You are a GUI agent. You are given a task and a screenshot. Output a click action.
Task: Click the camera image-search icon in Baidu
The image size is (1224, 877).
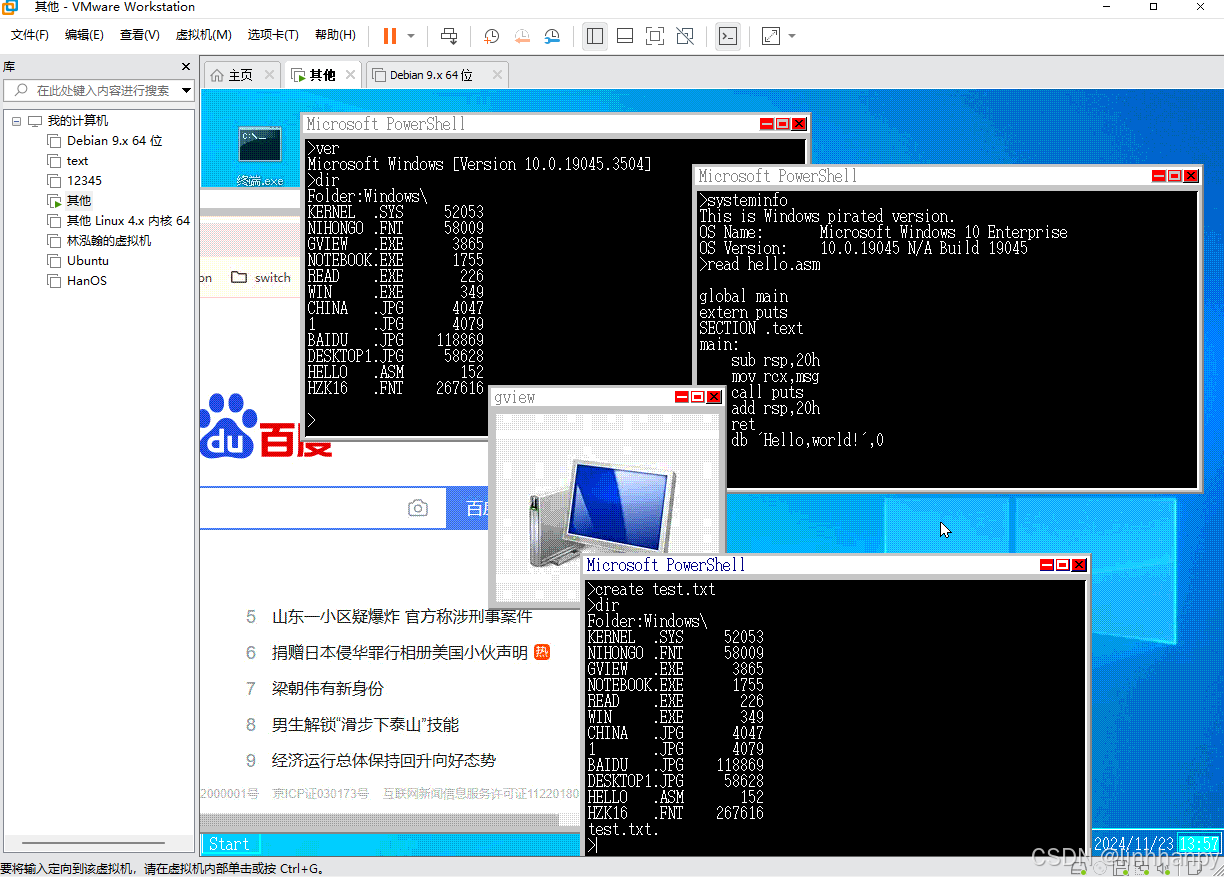coord(418,508)
